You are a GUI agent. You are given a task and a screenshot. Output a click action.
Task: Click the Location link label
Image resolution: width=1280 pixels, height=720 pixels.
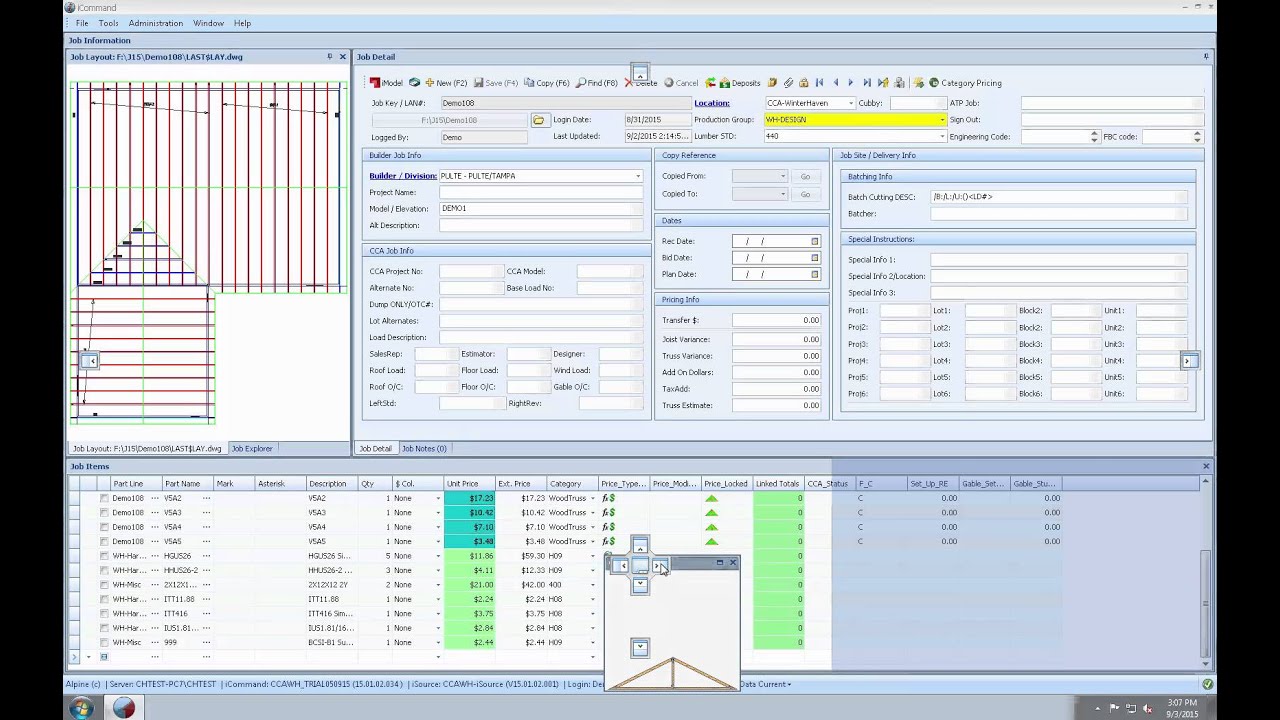(x=712, y=103)
